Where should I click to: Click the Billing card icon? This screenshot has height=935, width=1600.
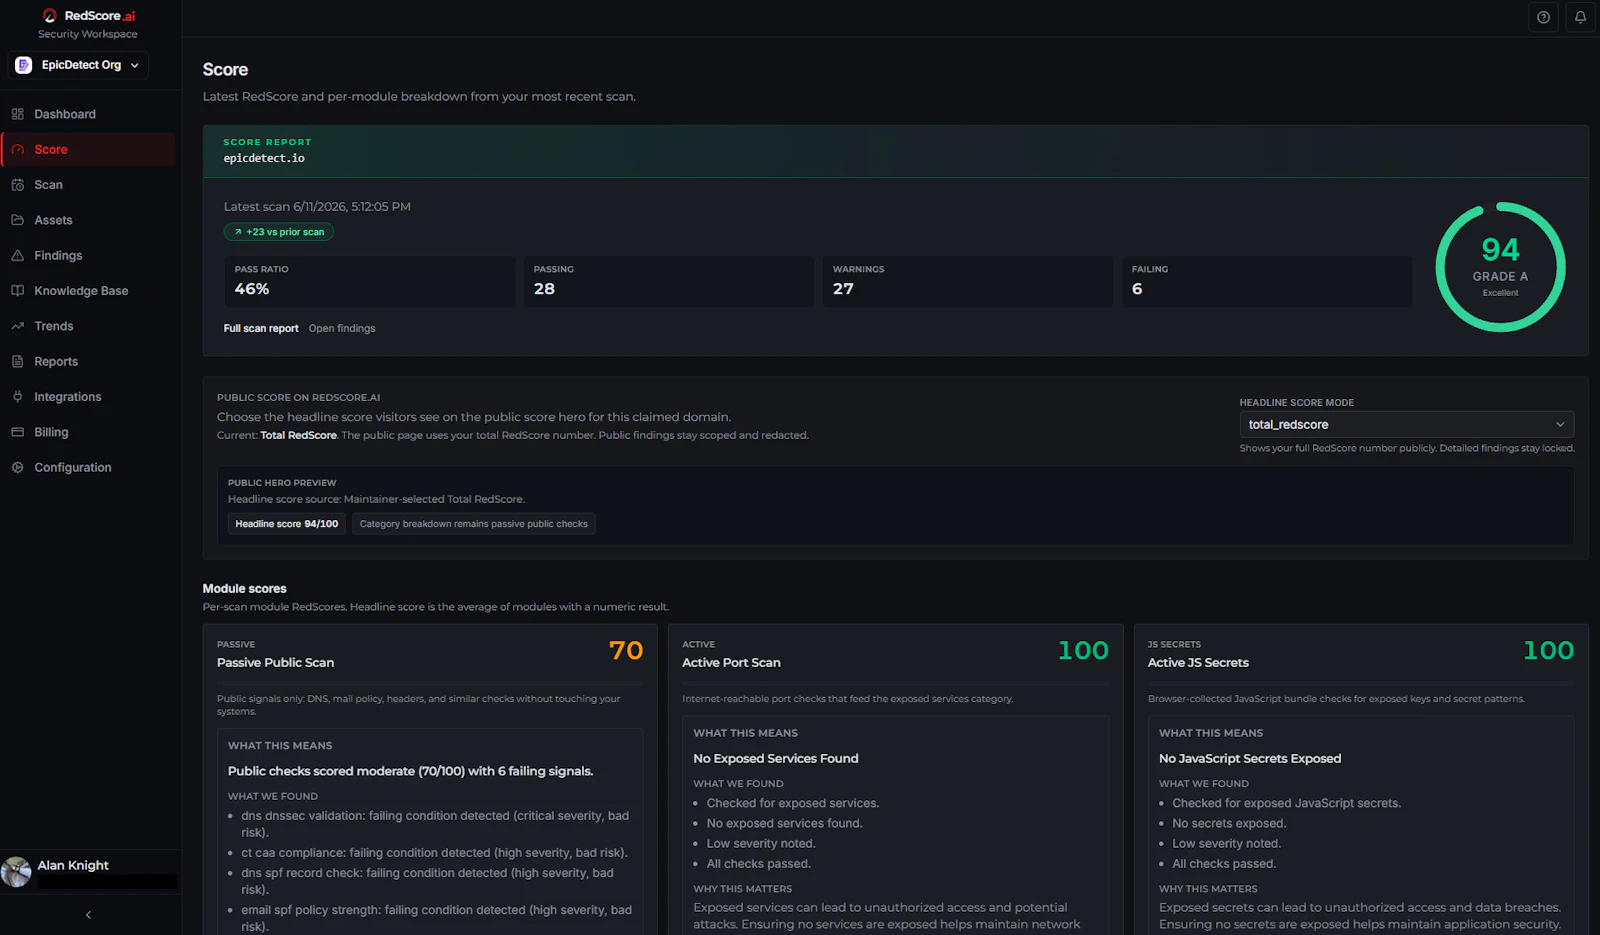tap(18, 432)
